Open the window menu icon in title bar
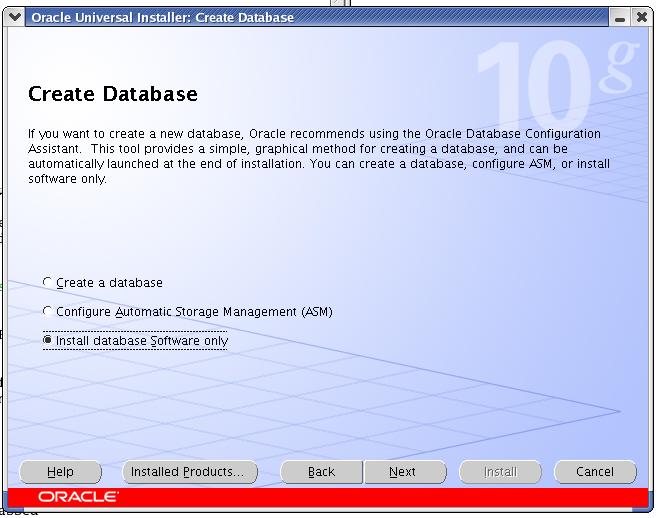 point(15,17)
